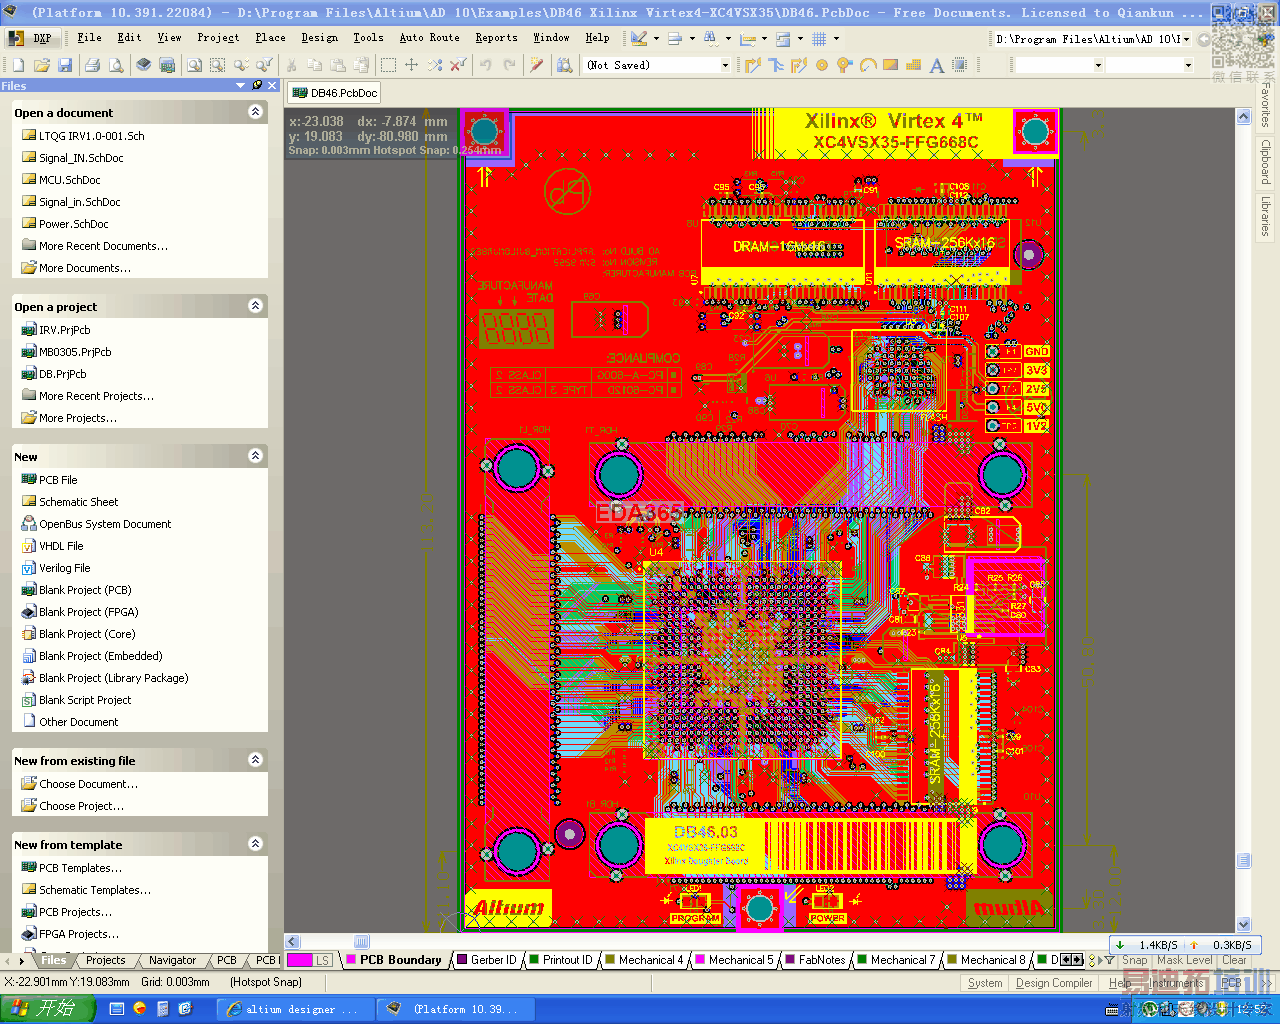Select the Place Fill tool
The height and width of the screenshot is (1024, 1280).
click(890, 65)
